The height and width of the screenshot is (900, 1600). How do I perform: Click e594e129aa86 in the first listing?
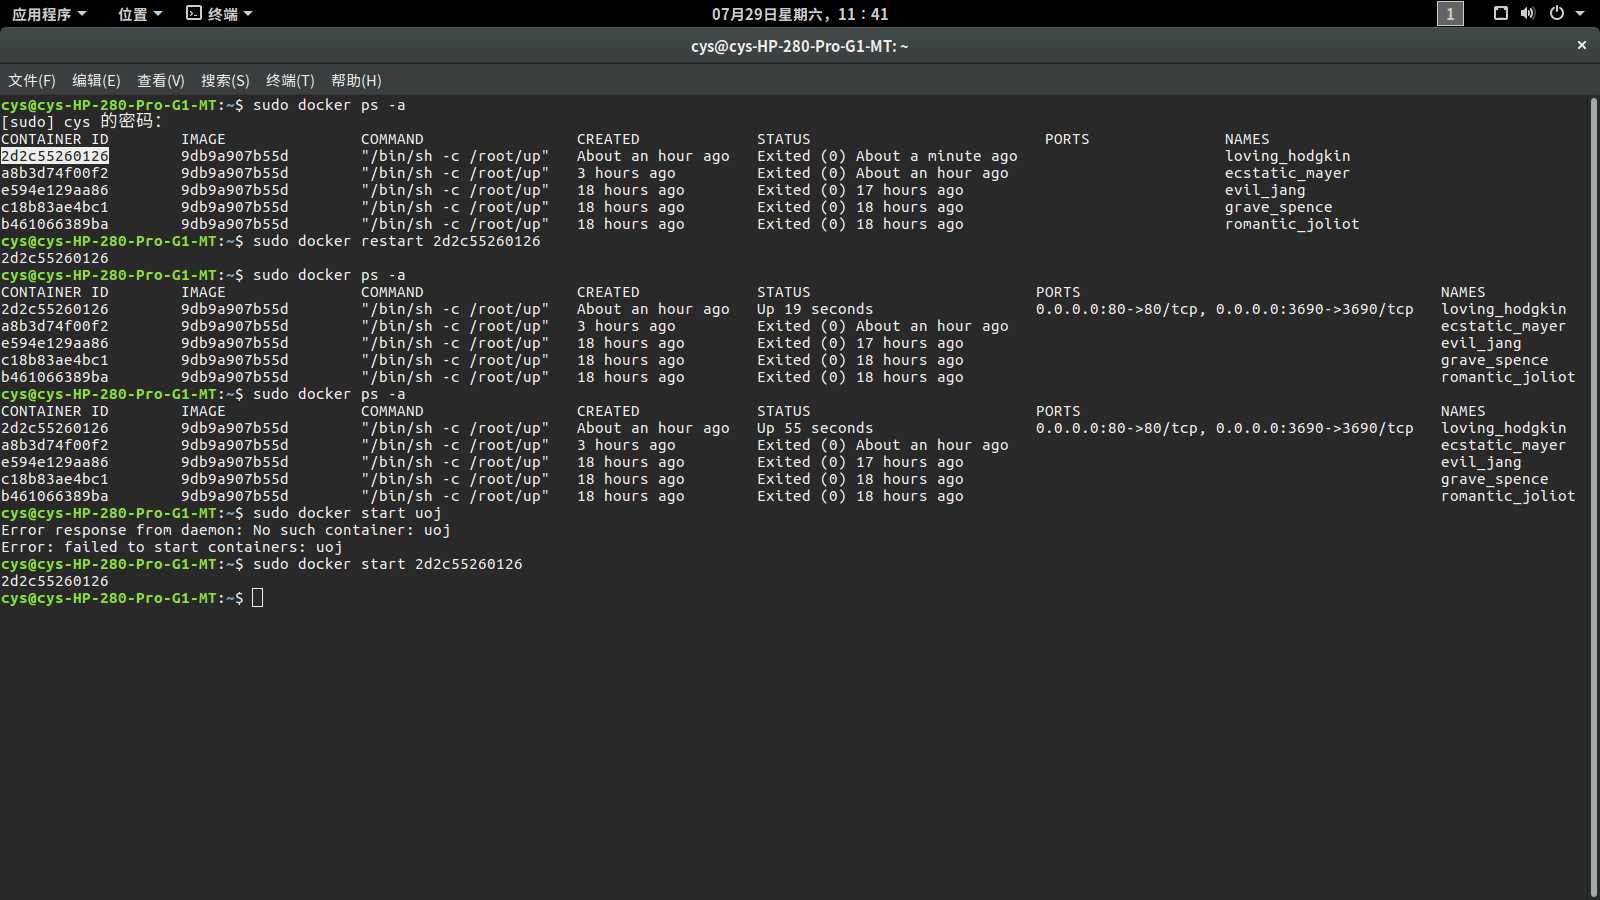(x=55, y=190)
